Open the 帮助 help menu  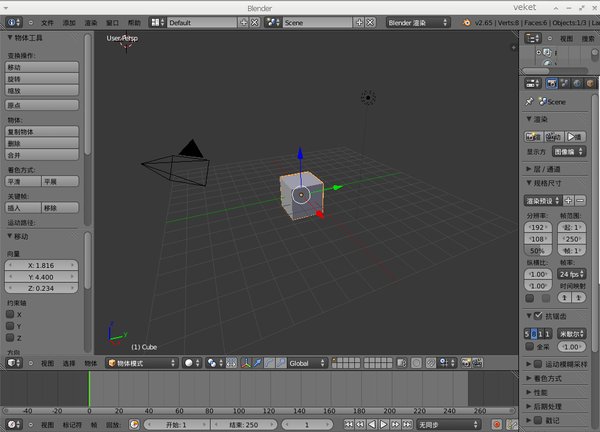click(x=134, y=21)
